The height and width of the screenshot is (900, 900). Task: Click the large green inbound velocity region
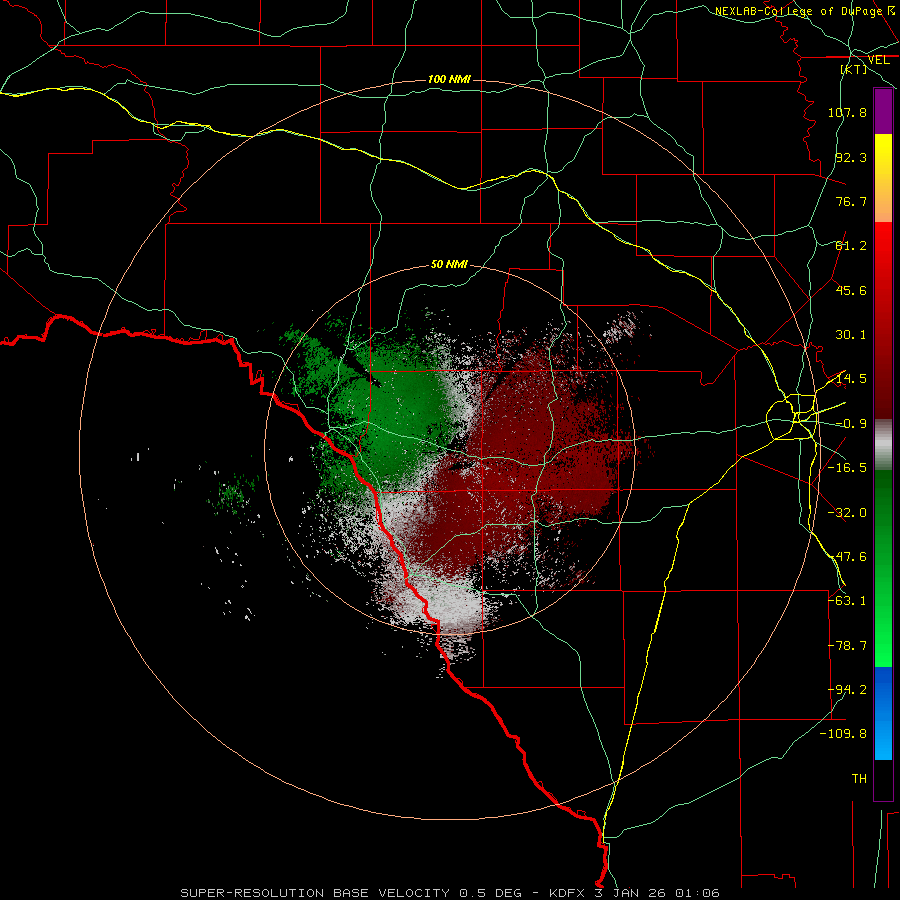390,413
